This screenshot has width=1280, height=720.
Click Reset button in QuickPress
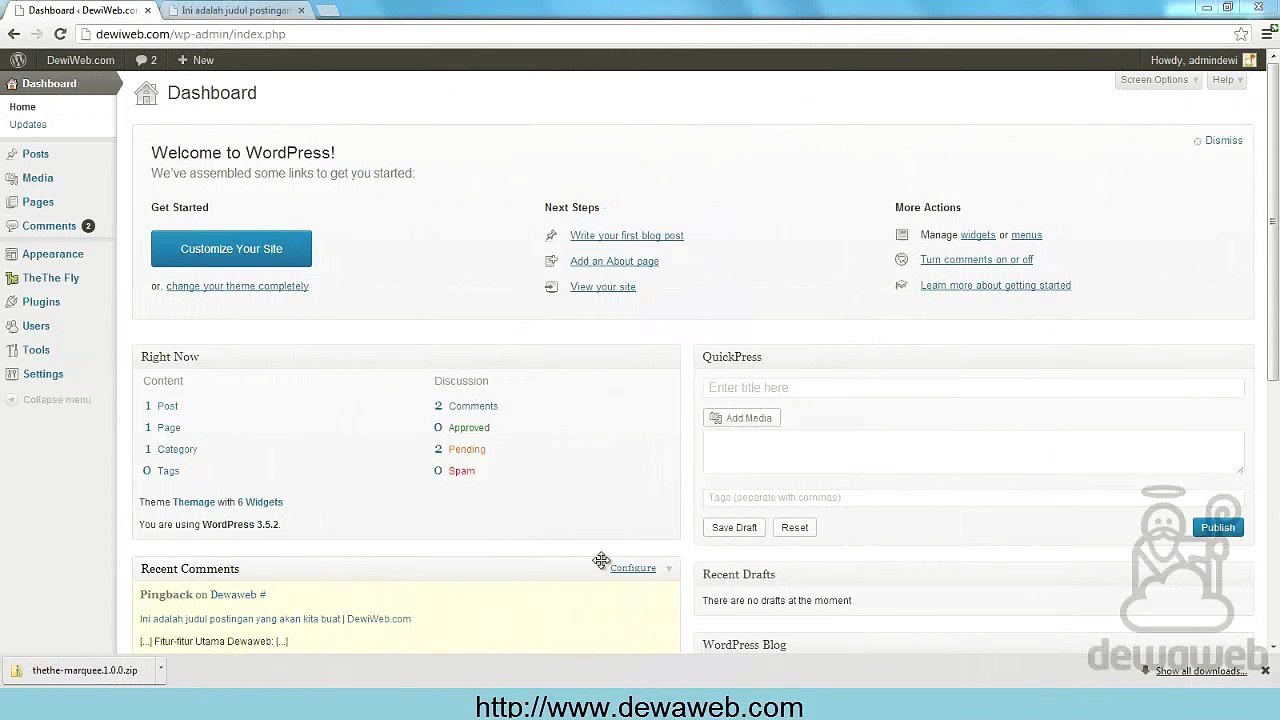[795, 527]
